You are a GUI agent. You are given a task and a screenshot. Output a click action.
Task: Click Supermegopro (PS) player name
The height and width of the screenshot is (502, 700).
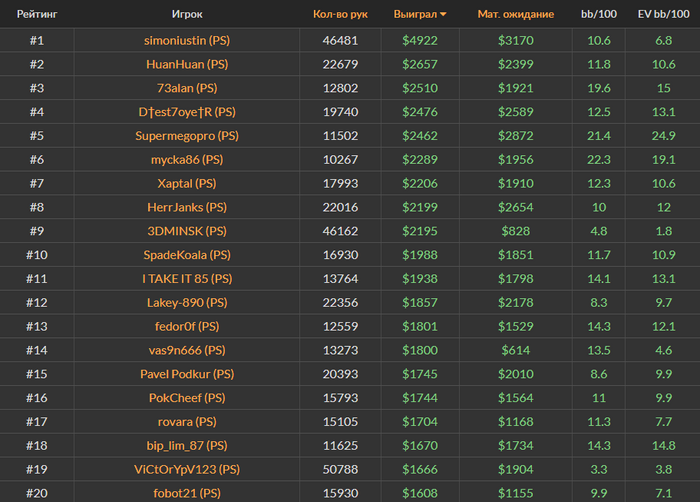[187, 136]
